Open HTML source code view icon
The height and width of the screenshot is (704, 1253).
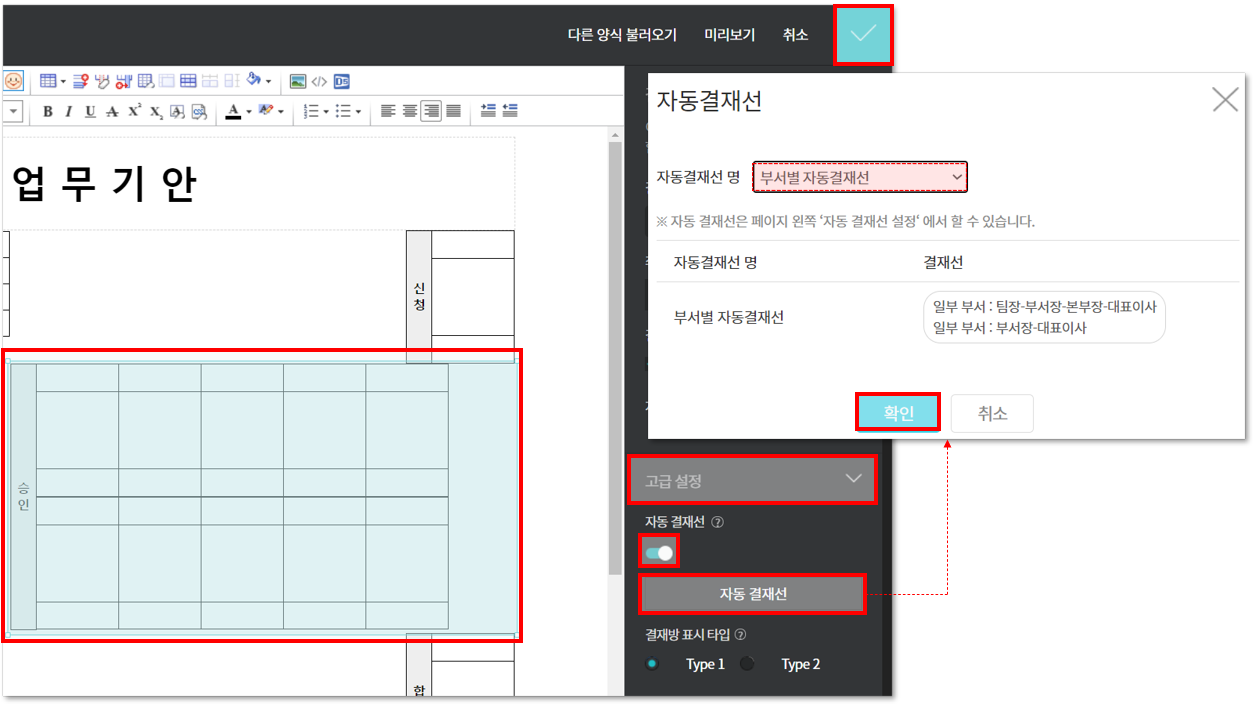click(319, 81)
